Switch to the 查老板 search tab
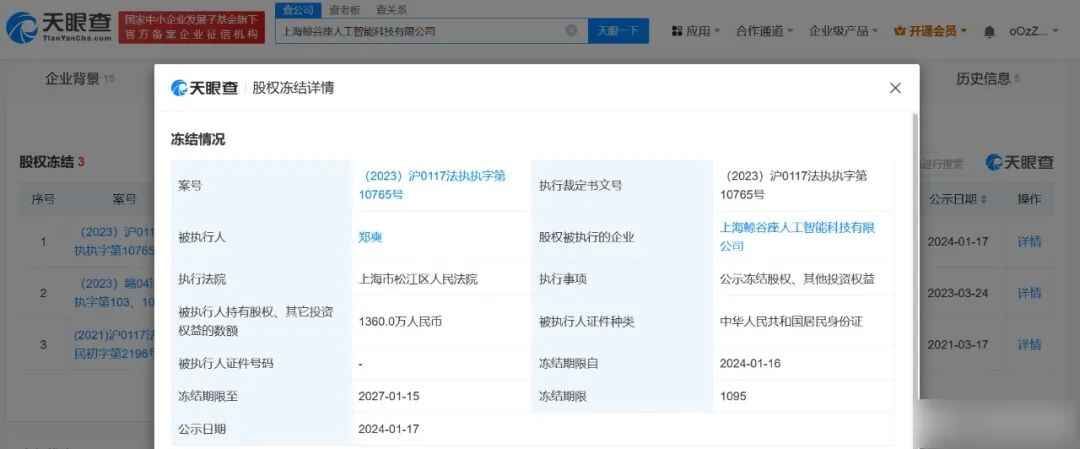The height and width of the screenshot is (449, 1080). click(345, 10)
